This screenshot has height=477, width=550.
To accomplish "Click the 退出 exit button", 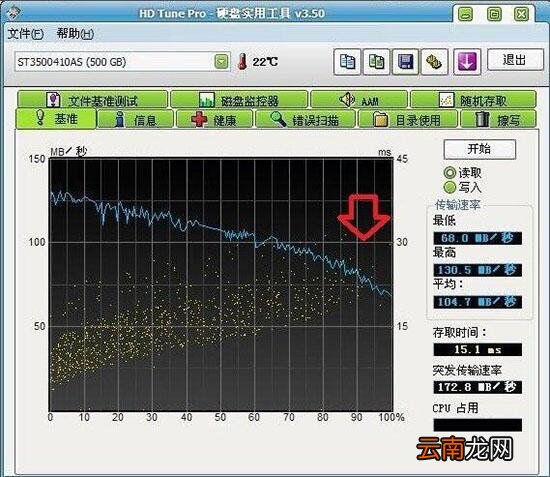I will click(515, 60).
